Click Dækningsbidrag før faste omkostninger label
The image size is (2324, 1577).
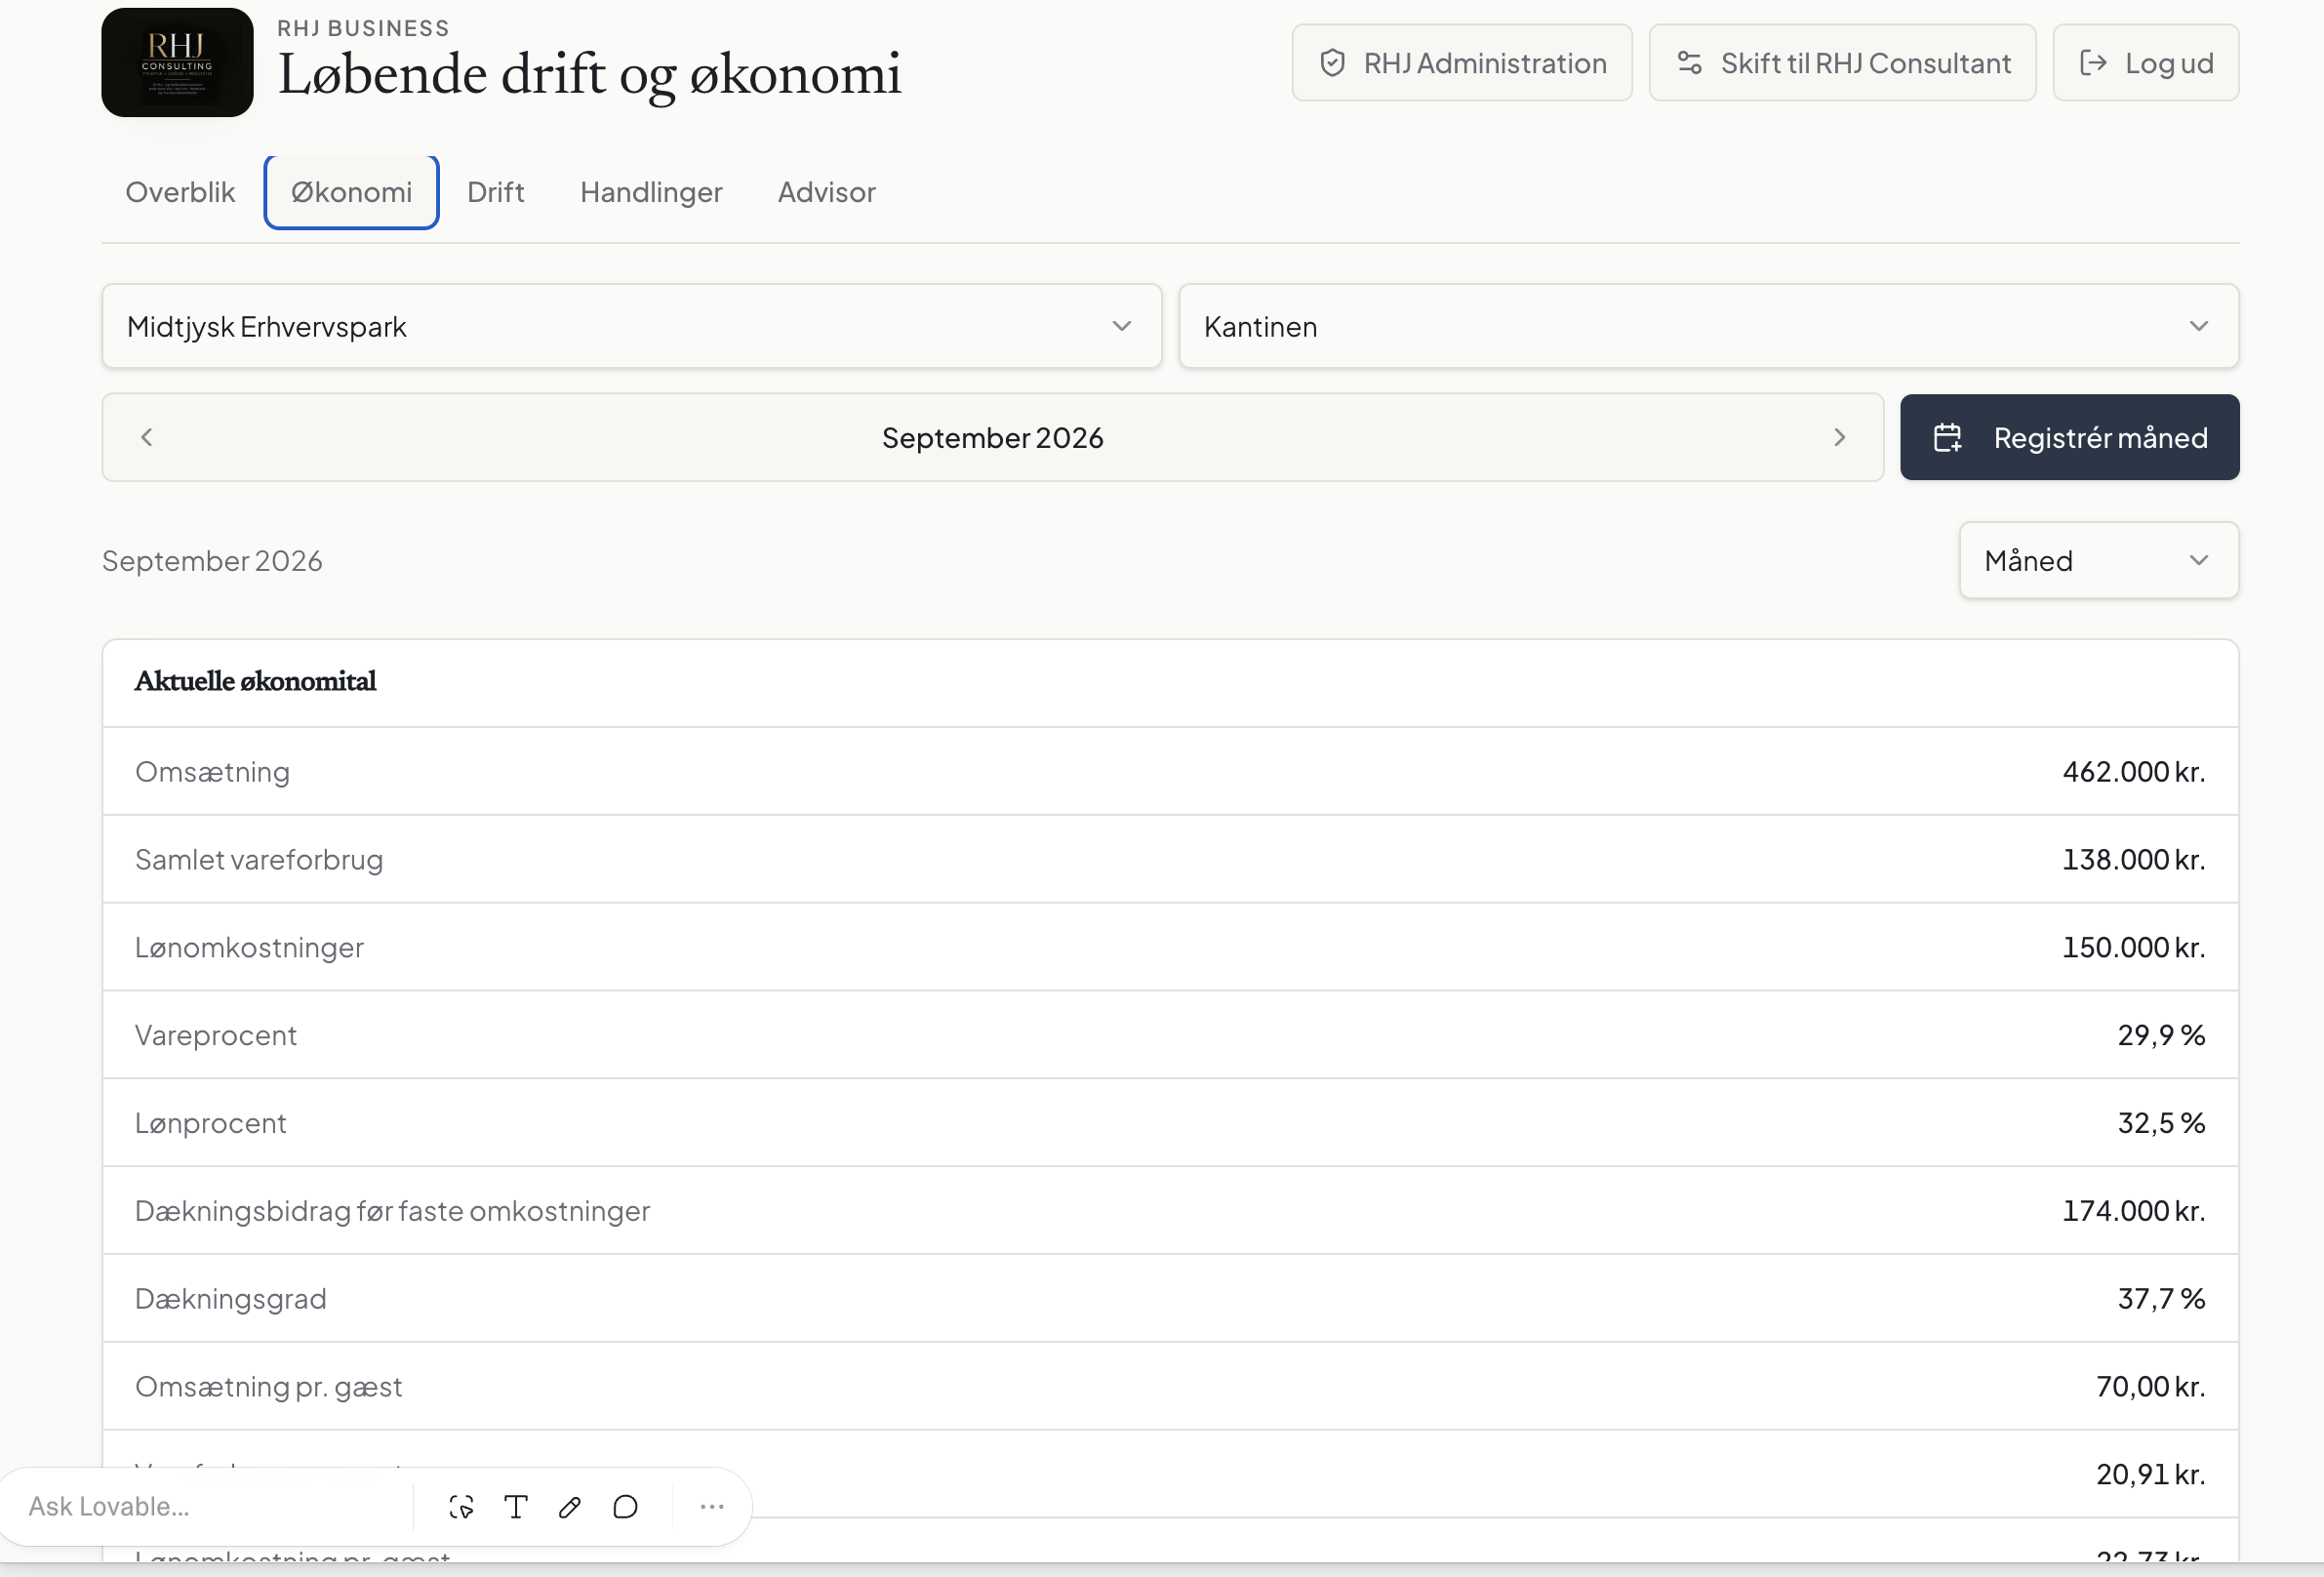(x=392, y=1211)
